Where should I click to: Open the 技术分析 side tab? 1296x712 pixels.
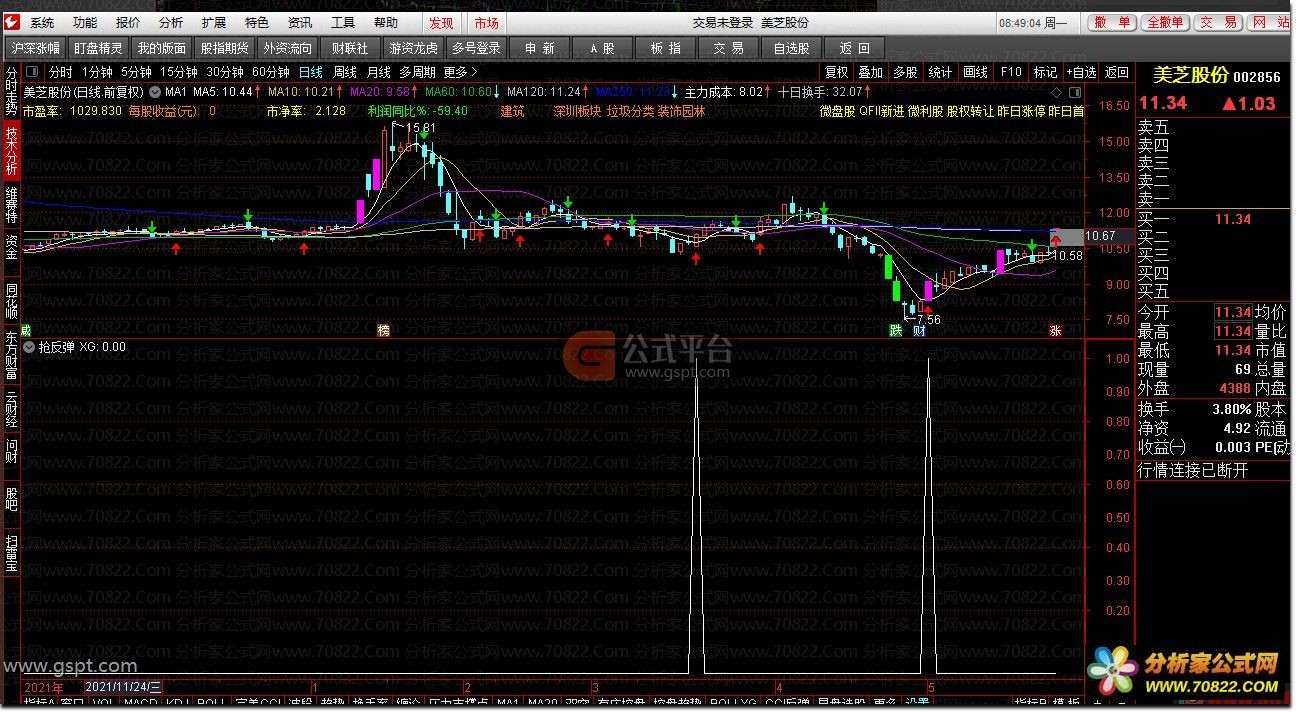11,151
